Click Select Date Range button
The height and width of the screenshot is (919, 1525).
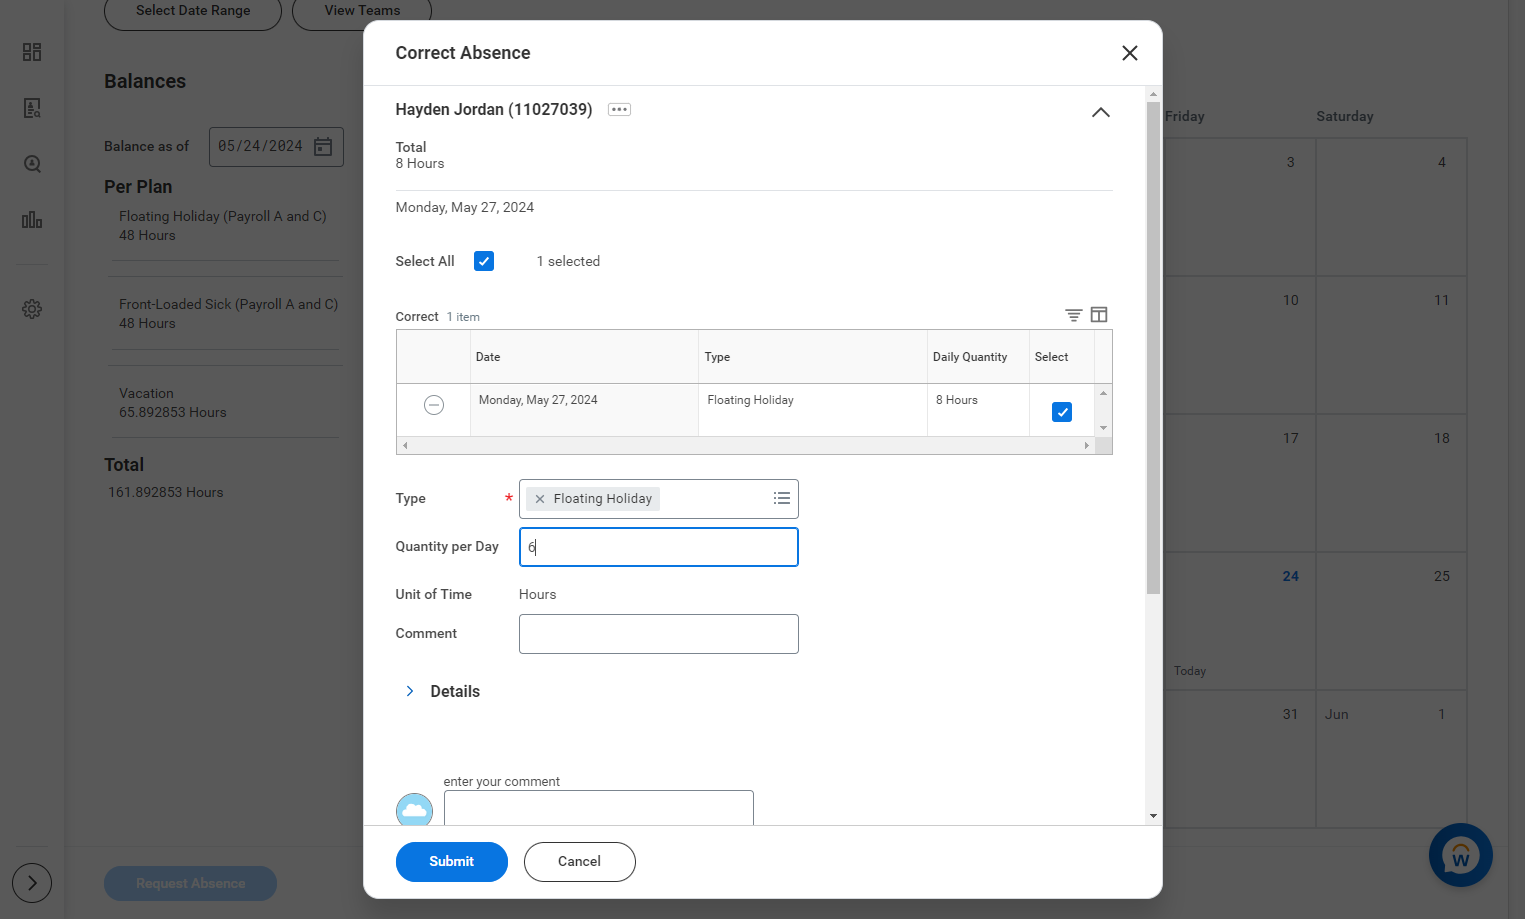pos(193,11)
